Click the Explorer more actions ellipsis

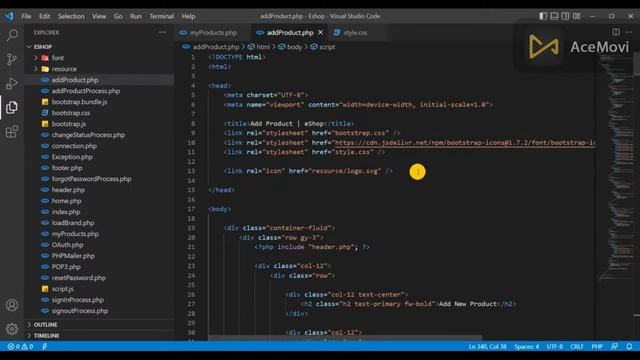coord(162,32)
